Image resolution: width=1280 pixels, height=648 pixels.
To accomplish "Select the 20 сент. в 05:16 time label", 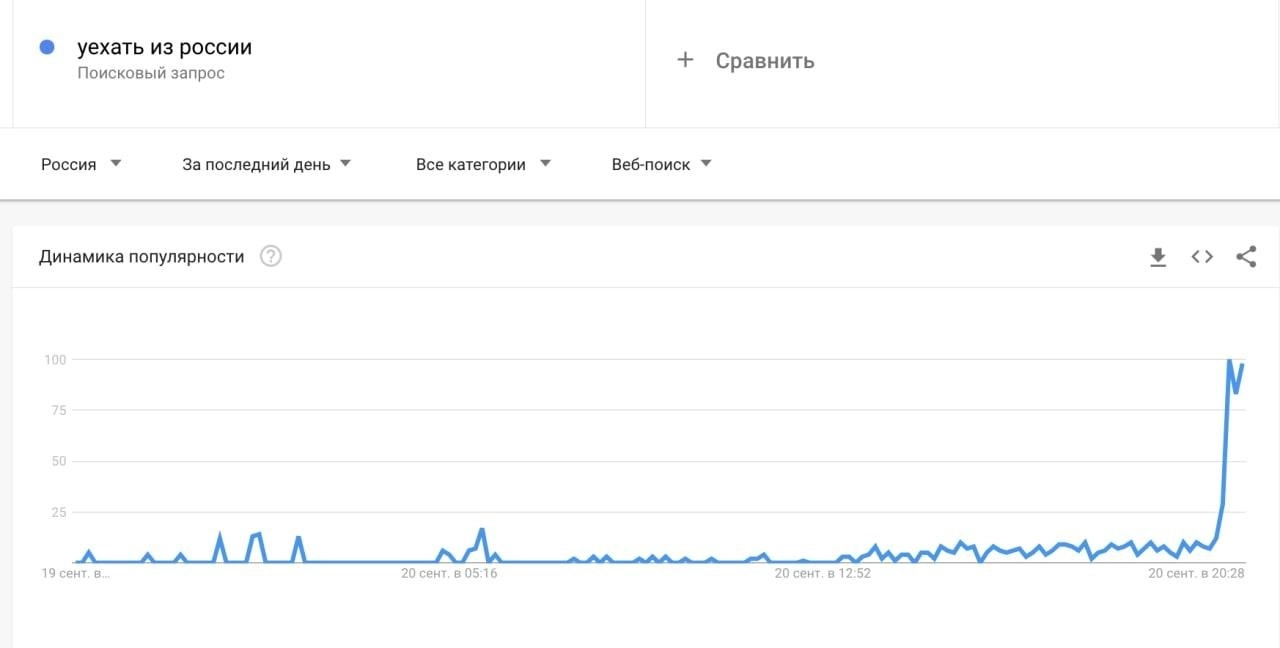I will coord(449,574).
